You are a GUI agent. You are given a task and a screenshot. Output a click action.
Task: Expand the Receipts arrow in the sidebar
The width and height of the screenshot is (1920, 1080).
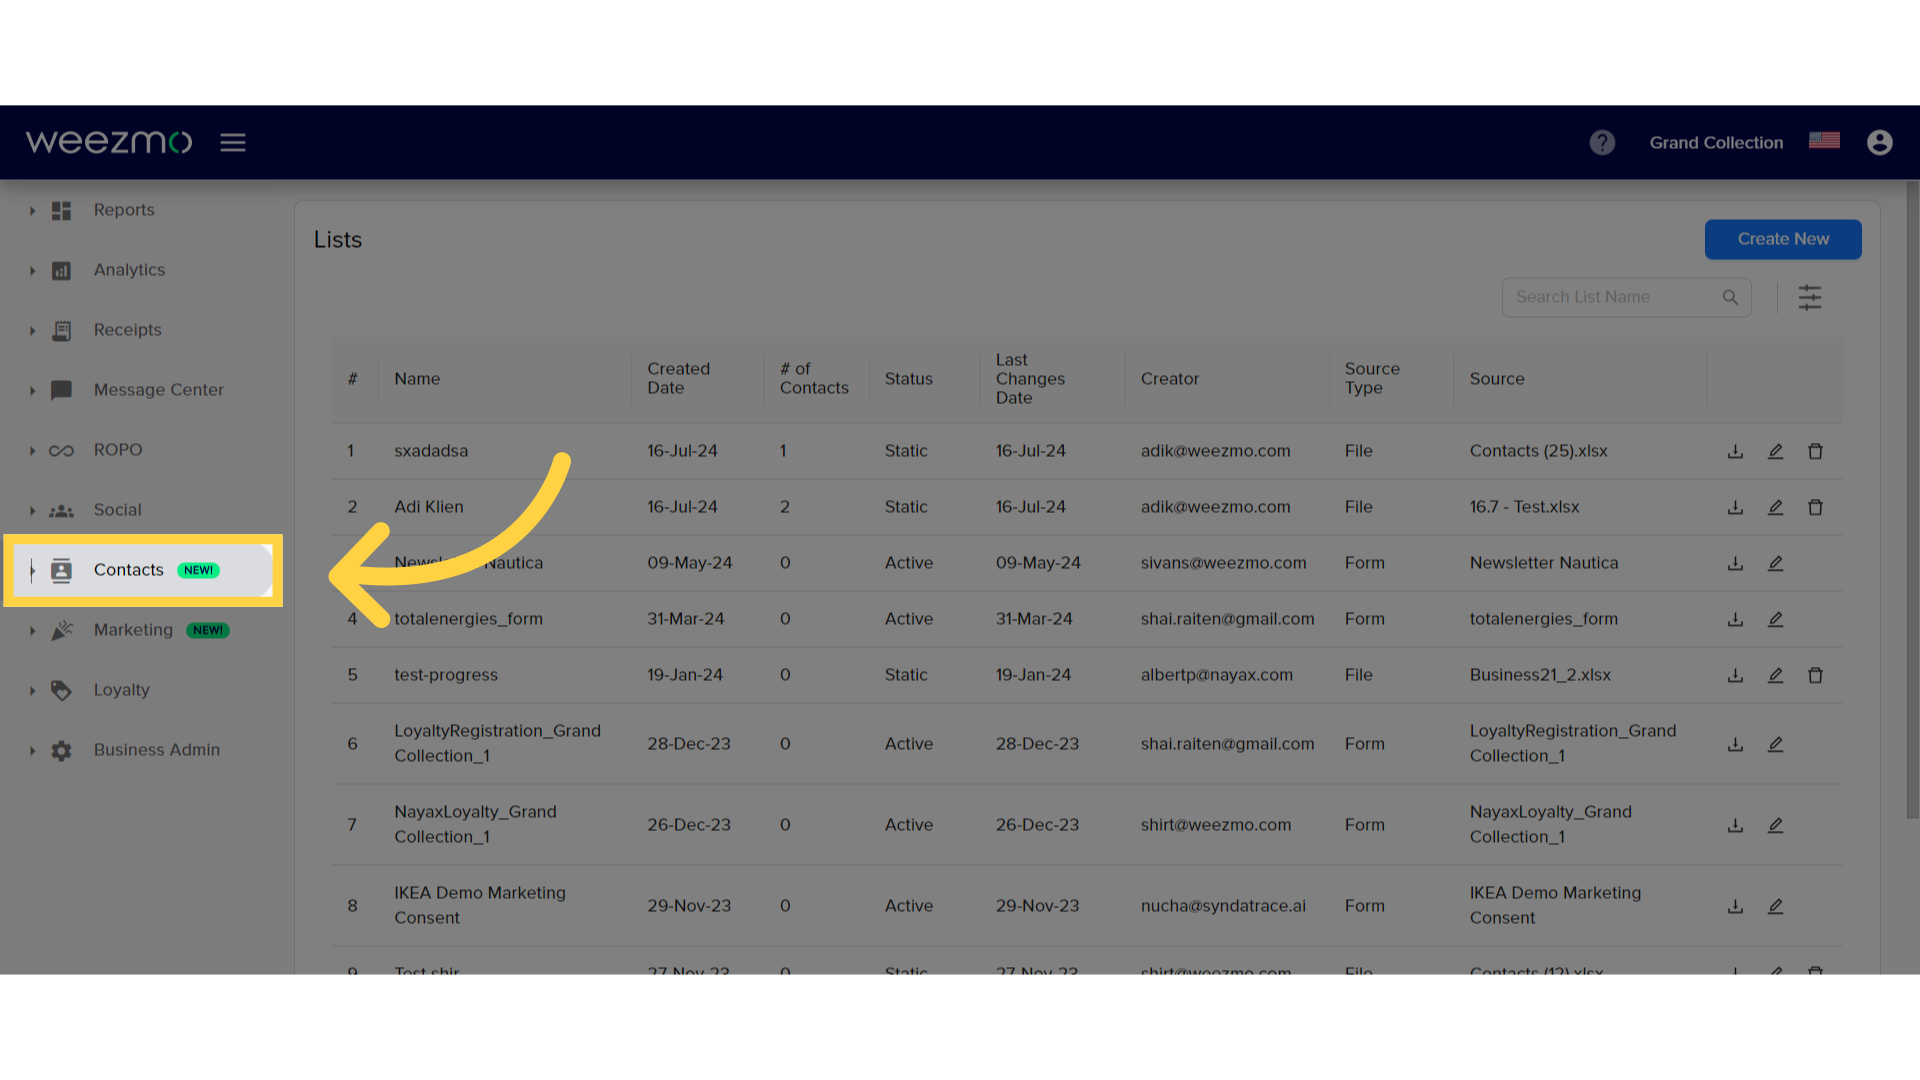[32, 331]
